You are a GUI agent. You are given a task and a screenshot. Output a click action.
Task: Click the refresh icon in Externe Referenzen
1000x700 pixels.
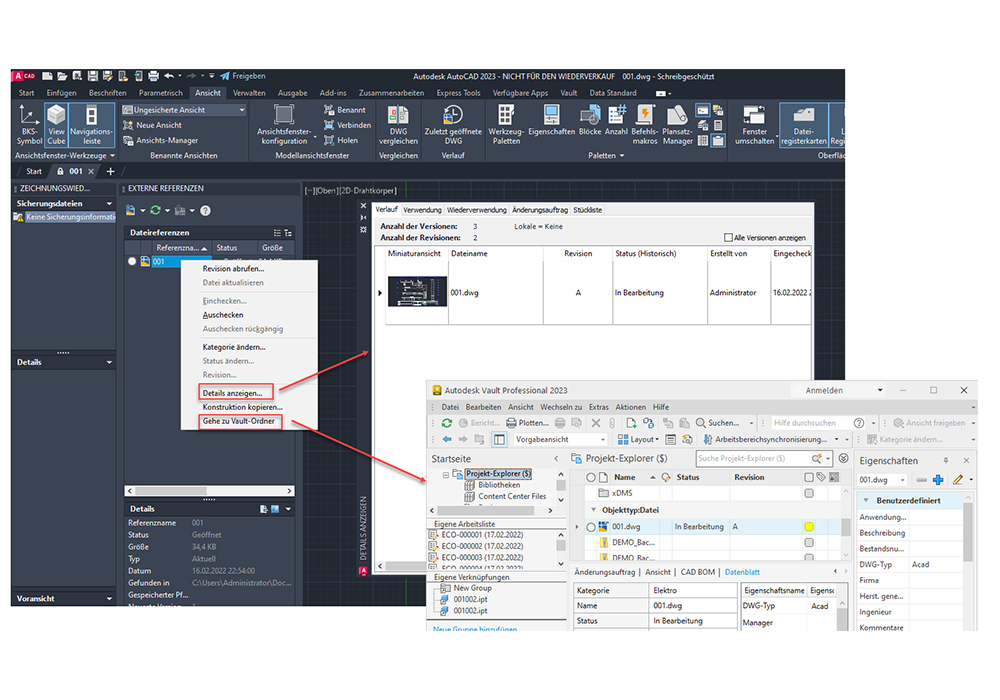click(156, 210)
